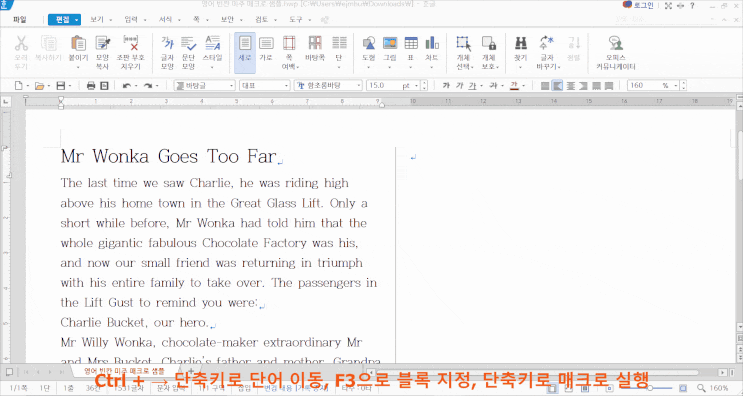
Task: Open the 서식 menu
Action: [x=165, y=19]
